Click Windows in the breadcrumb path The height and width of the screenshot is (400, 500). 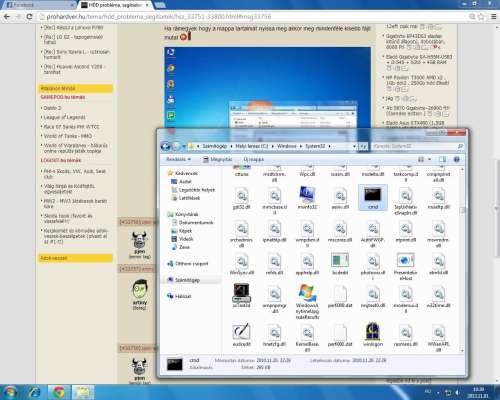click(287, 146)
